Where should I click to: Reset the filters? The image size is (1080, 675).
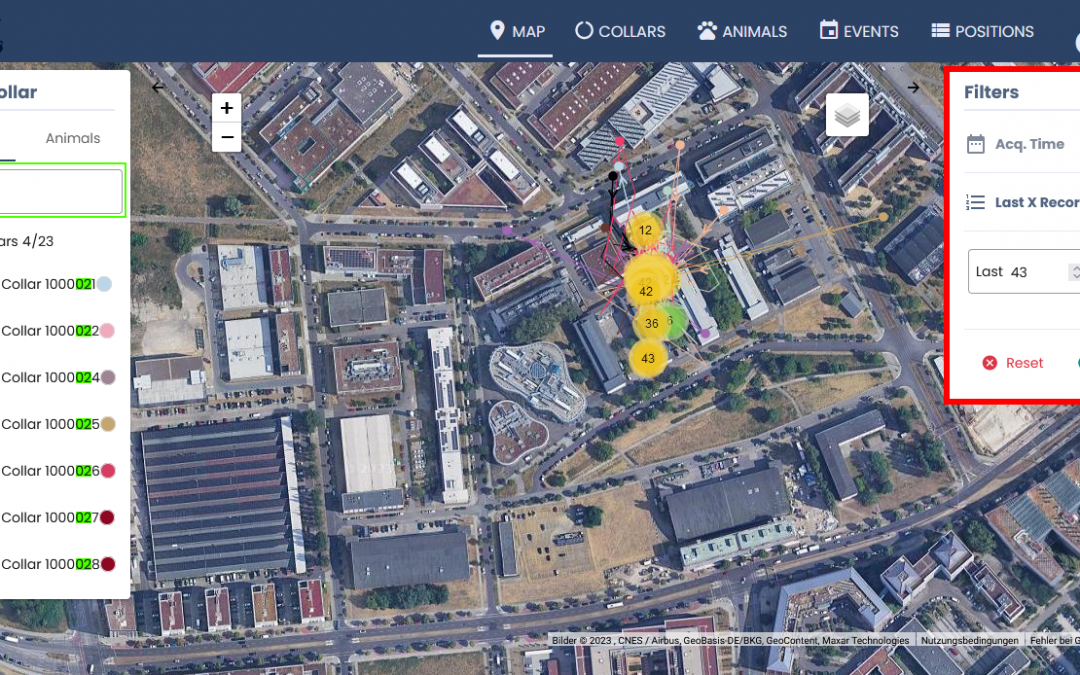pyautogui.click(x=1013, y=363)
